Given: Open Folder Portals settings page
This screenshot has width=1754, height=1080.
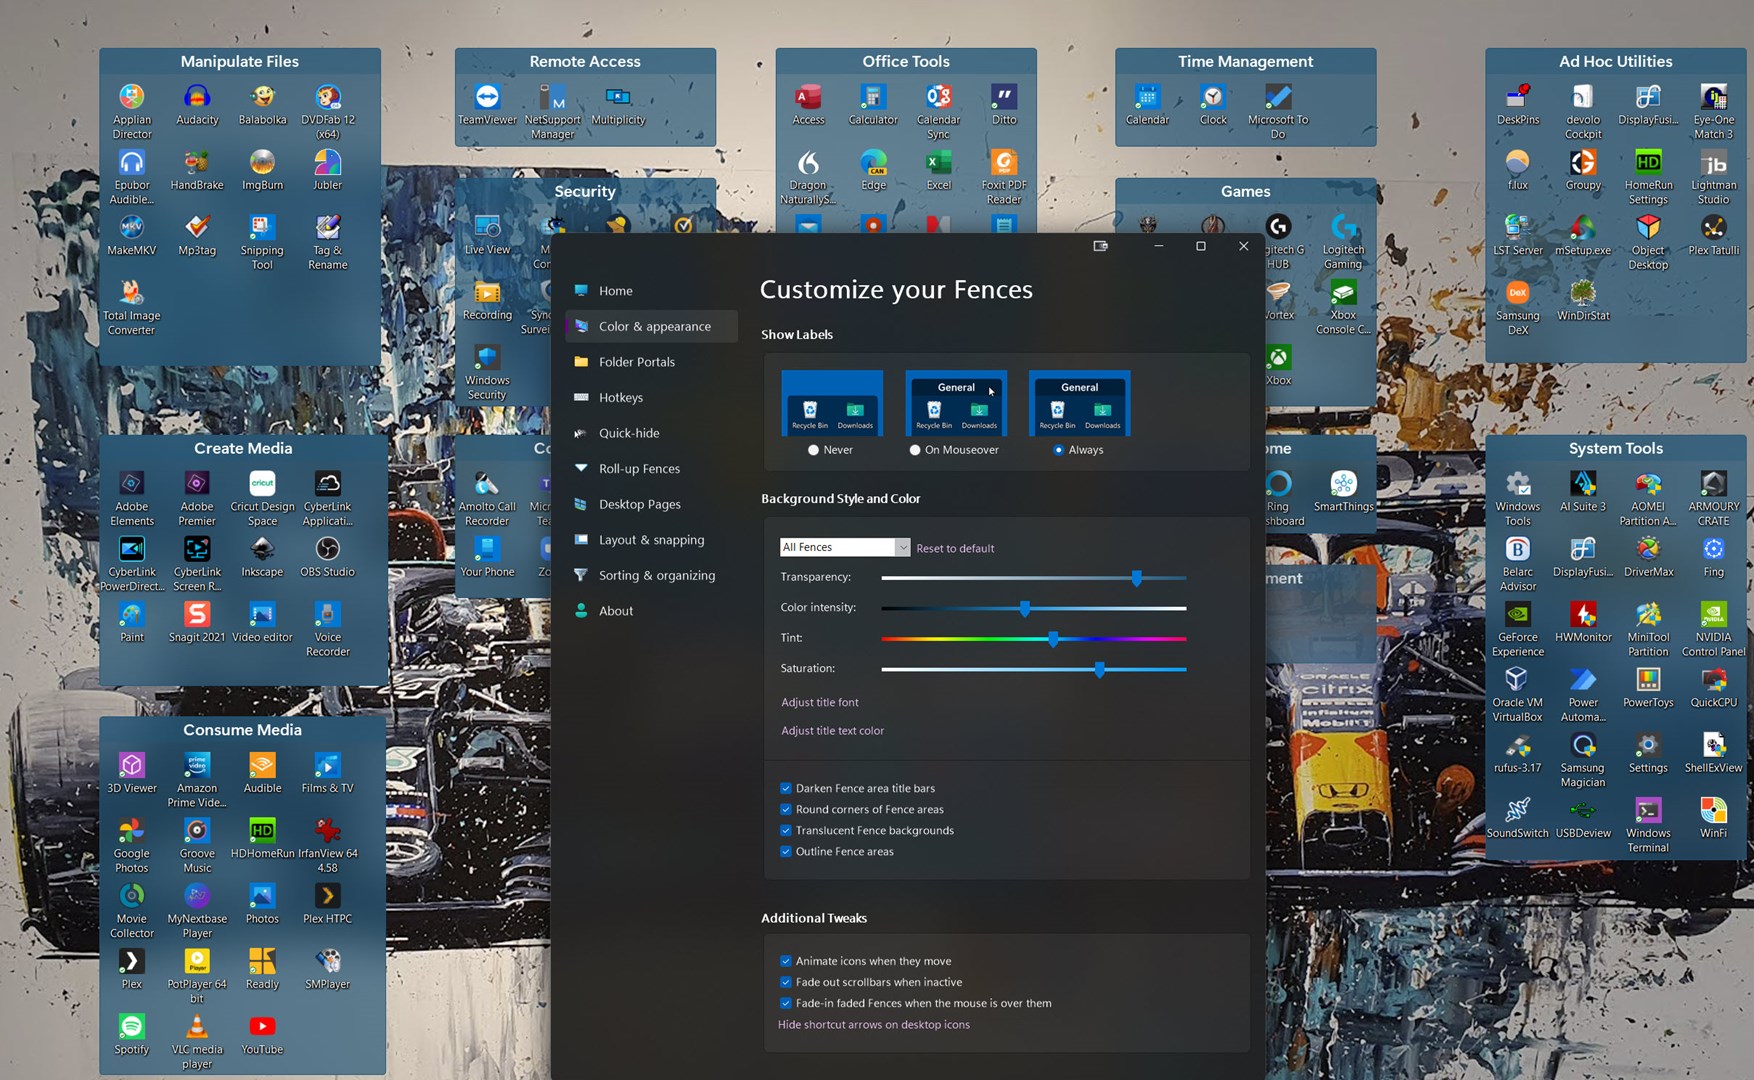Looking at the screenshot, I should coord(651,362).
